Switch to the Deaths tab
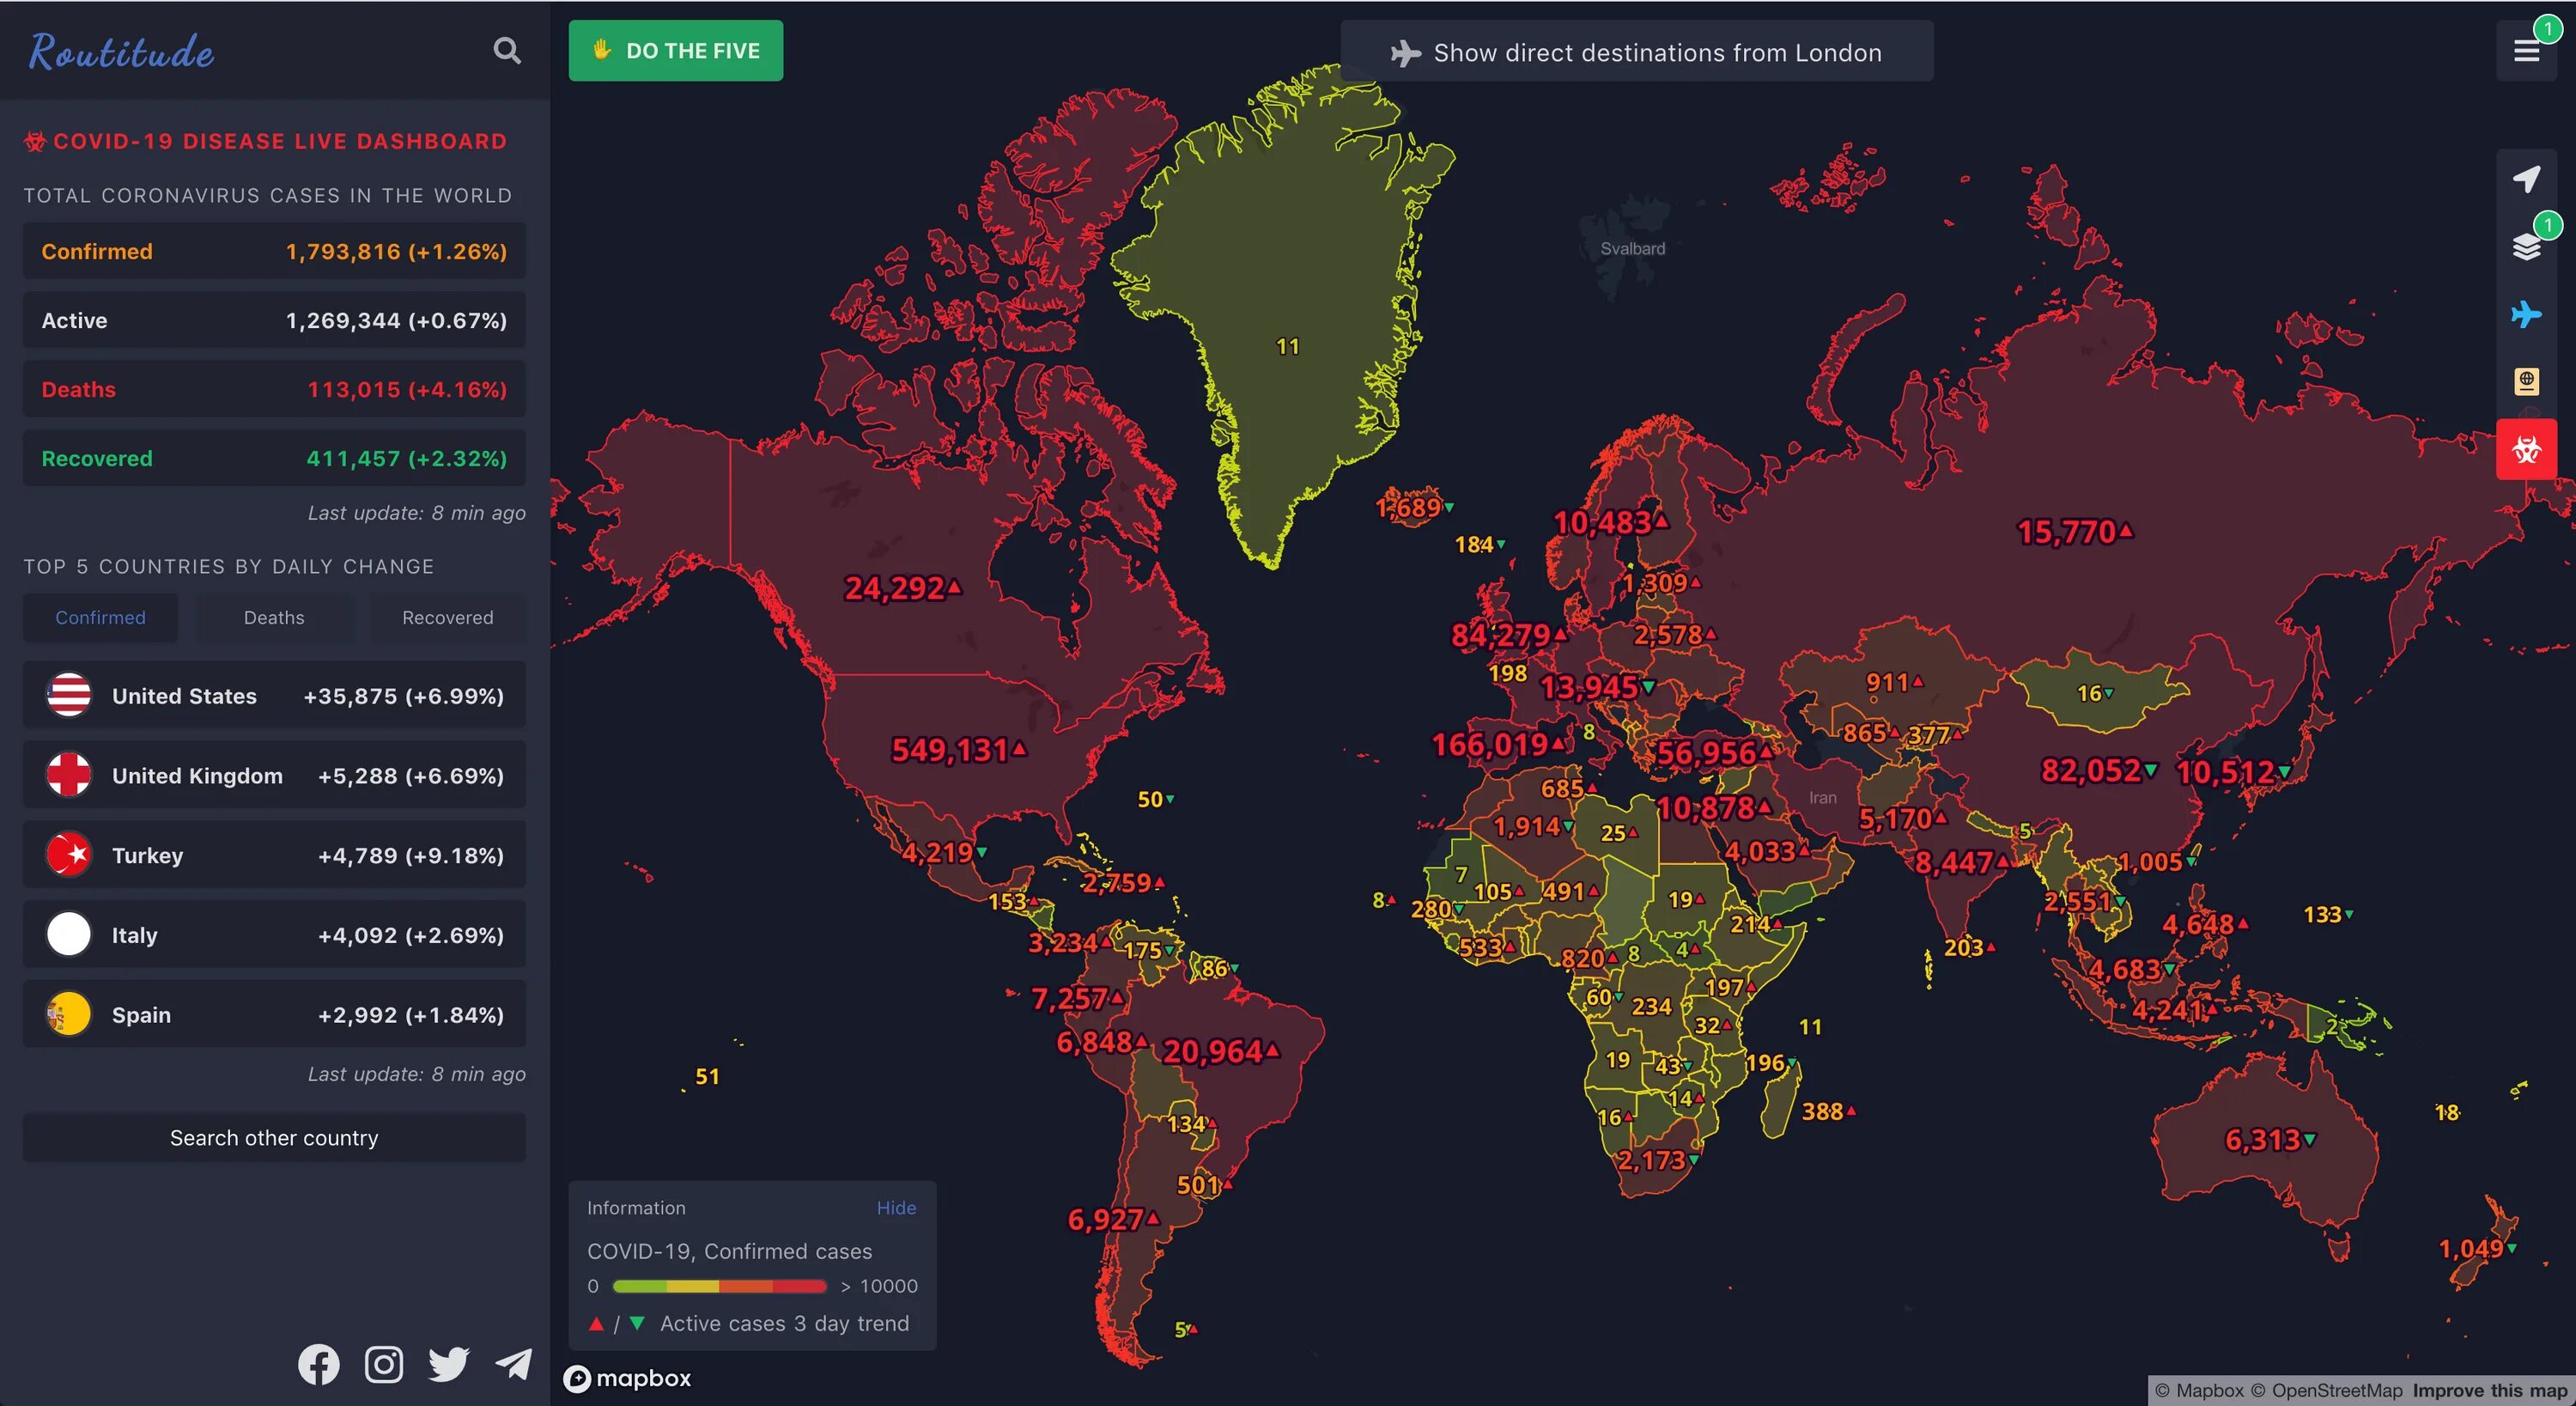 pos(274,618)
